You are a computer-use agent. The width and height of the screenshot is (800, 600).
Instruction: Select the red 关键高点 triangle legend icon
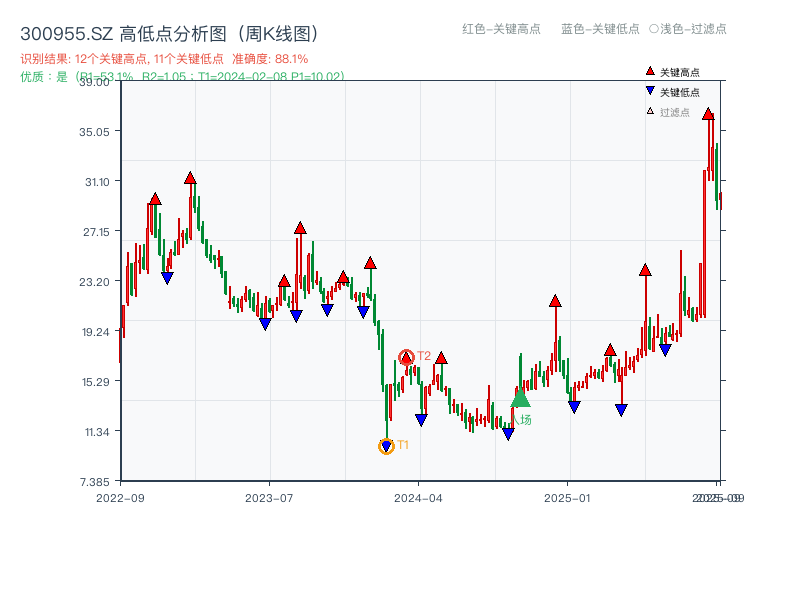[648, 70]
